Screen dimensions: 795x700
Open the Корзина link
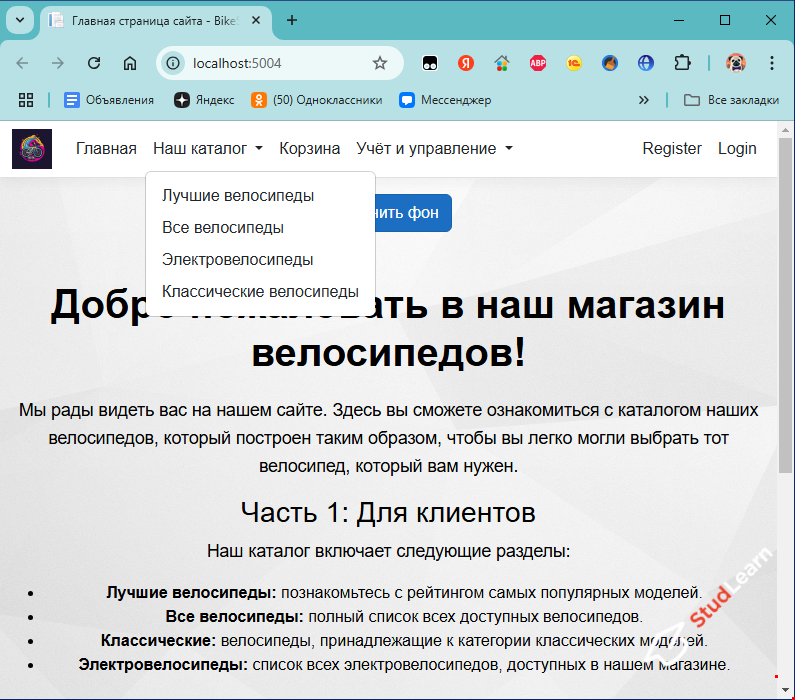[x=310, y=149]
